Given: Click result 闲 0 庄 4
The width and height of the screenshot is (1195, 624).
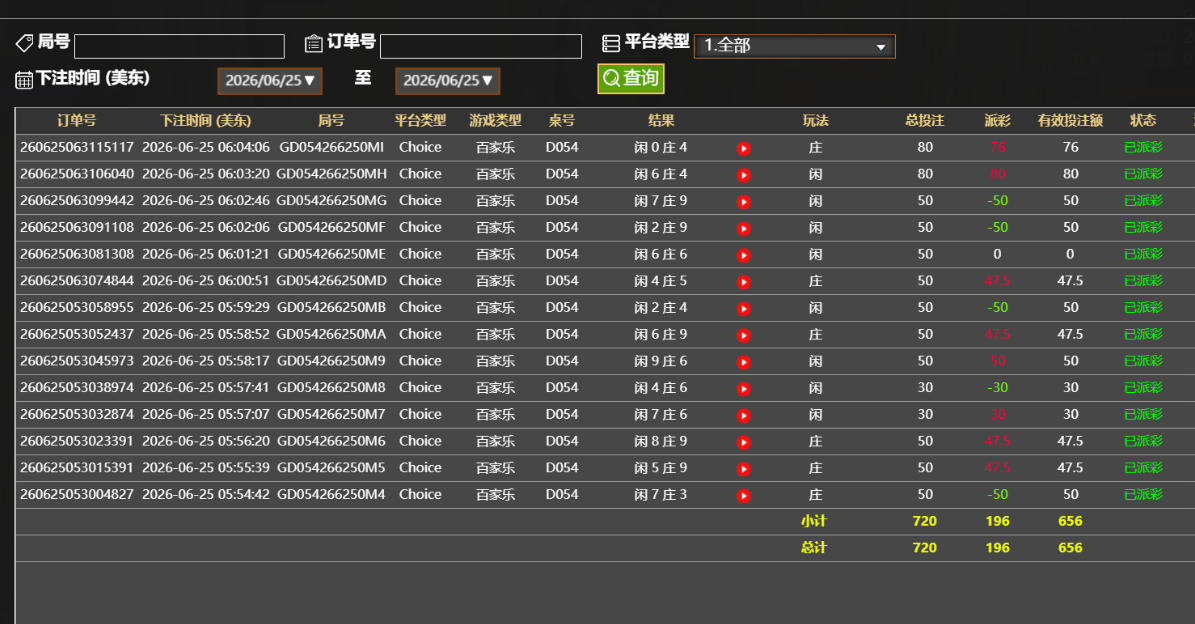Looking at the screenshot, I should click(x=661, y=147).
